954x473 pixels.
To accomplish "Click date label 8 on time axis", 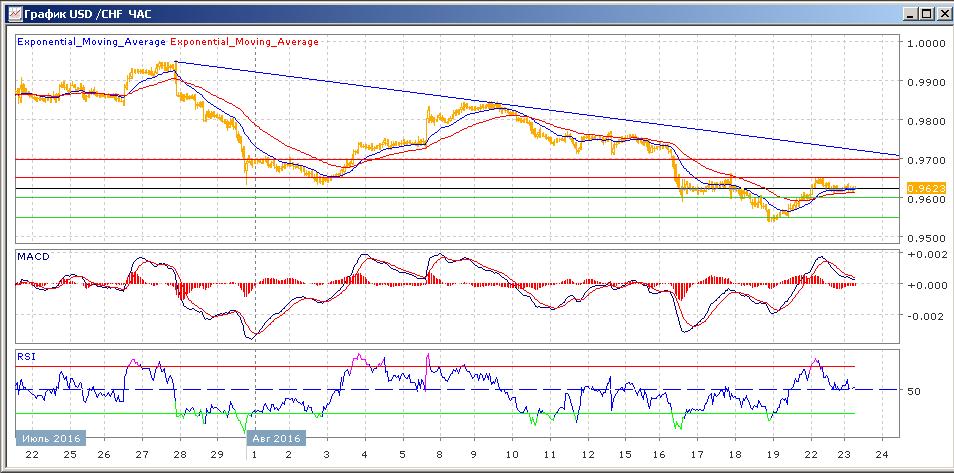I will (x=437, y=455).
